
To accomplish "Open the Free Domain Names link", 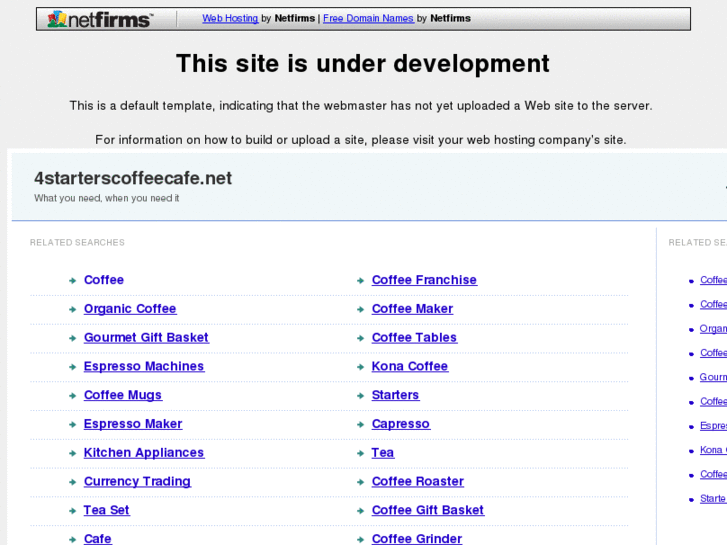I will click(368, 18).
